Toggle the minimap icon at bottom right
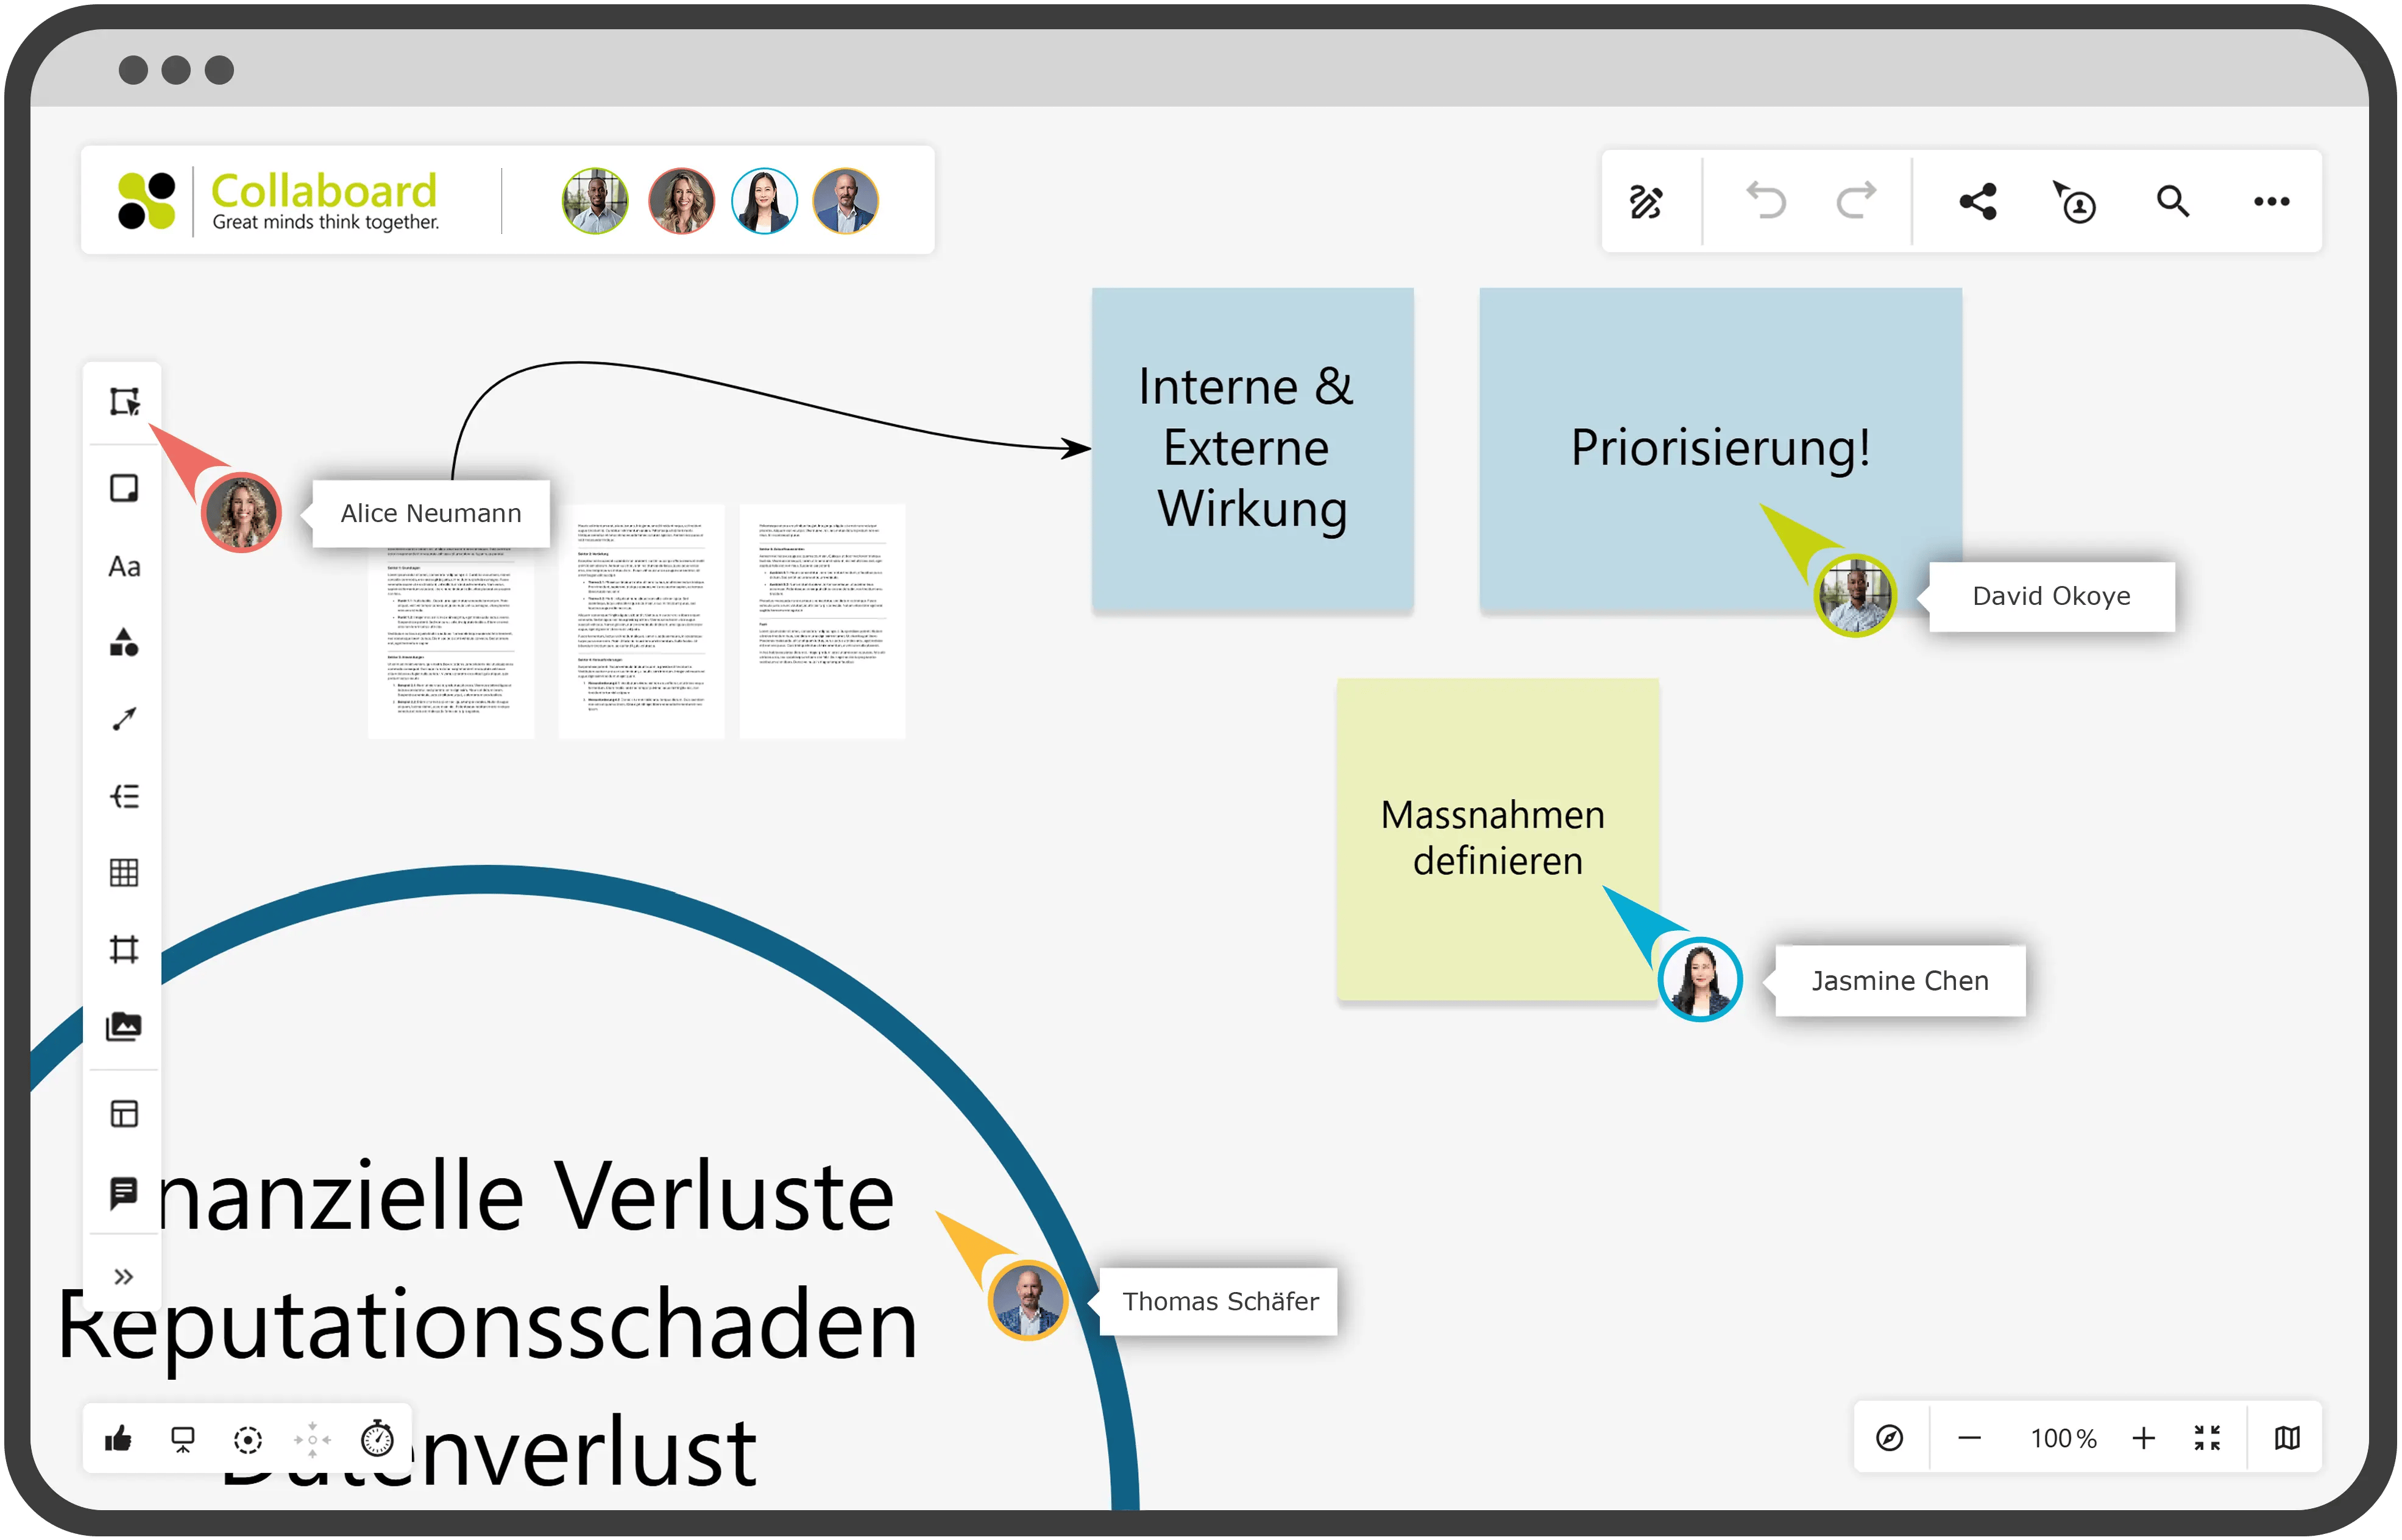Screen dimensions: 2402x1540 2287,1438
